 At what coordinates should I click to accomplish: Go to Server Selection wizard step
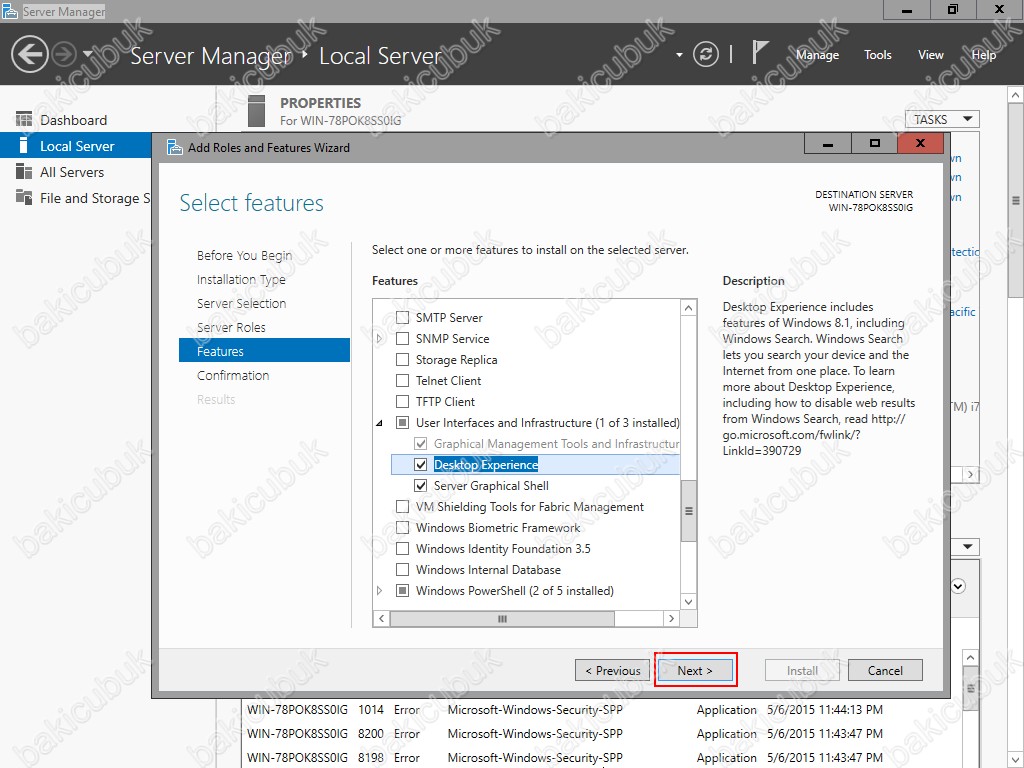click(241, 304)
